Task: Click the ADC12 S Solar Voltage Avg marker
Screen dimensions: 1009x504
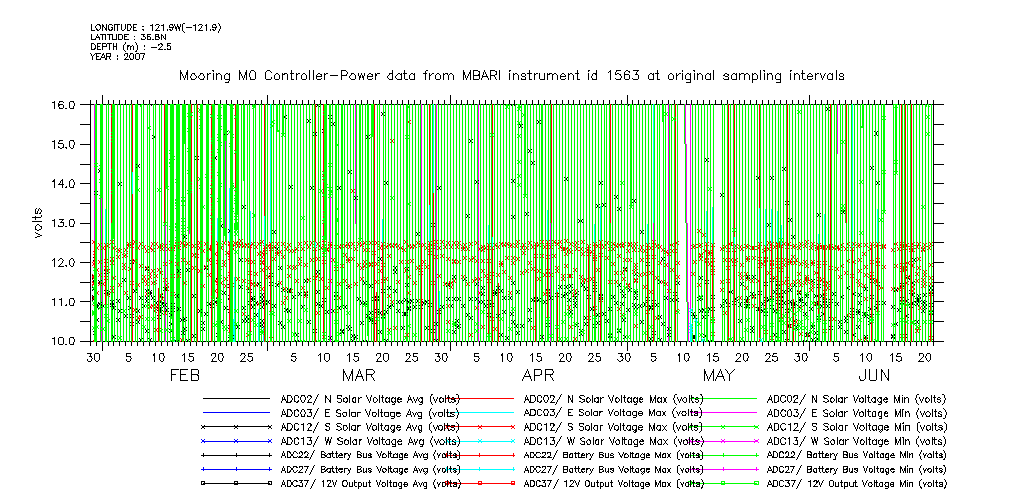Action: (236, 427)
